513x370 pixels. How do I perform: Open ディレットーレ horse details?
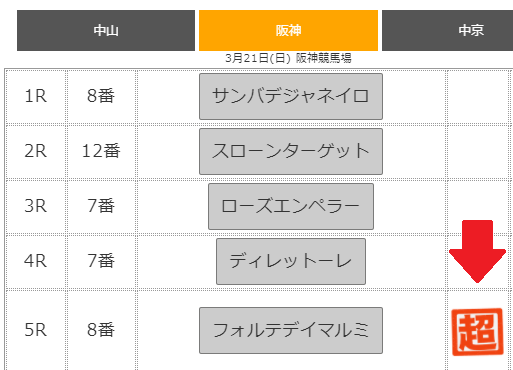click(291, 261)
